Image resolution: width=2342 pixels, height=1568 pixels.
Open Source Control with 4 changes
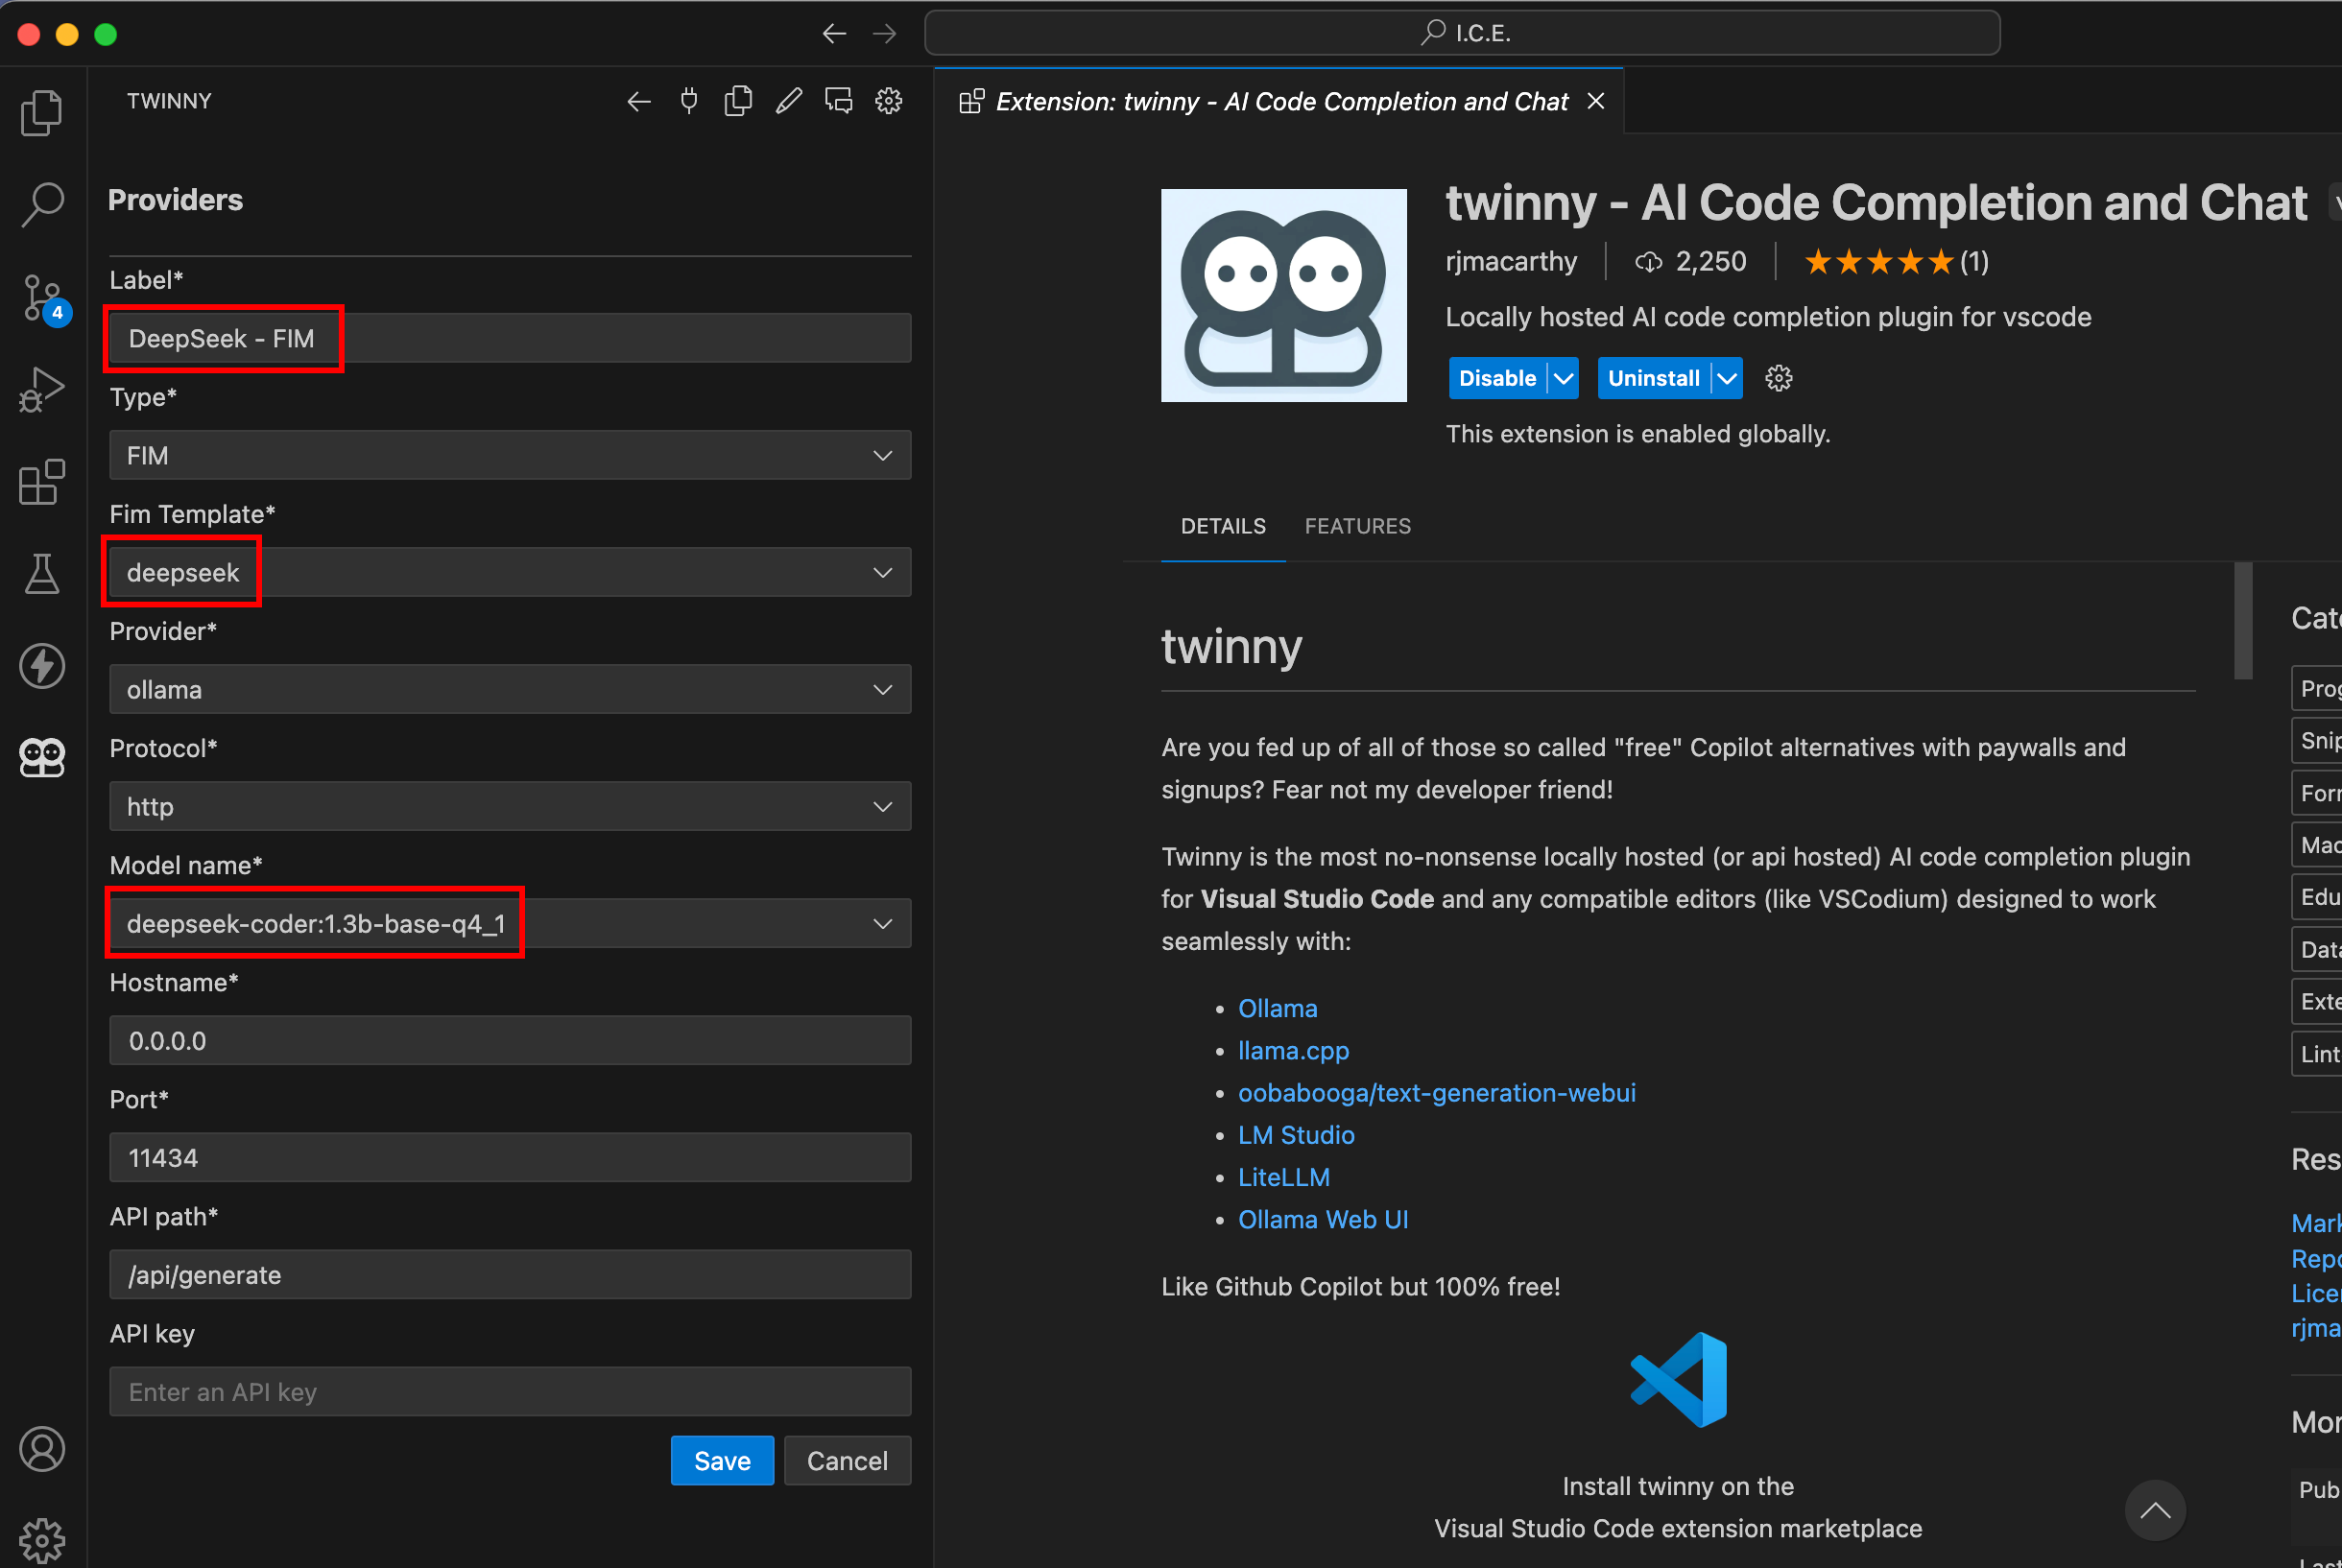[42, 298]
